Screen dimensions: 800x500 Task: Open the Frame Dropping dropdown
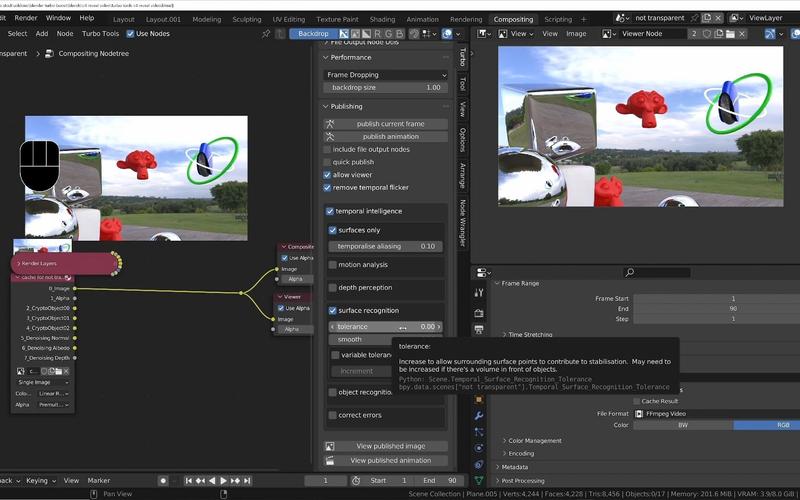point(386,75)
